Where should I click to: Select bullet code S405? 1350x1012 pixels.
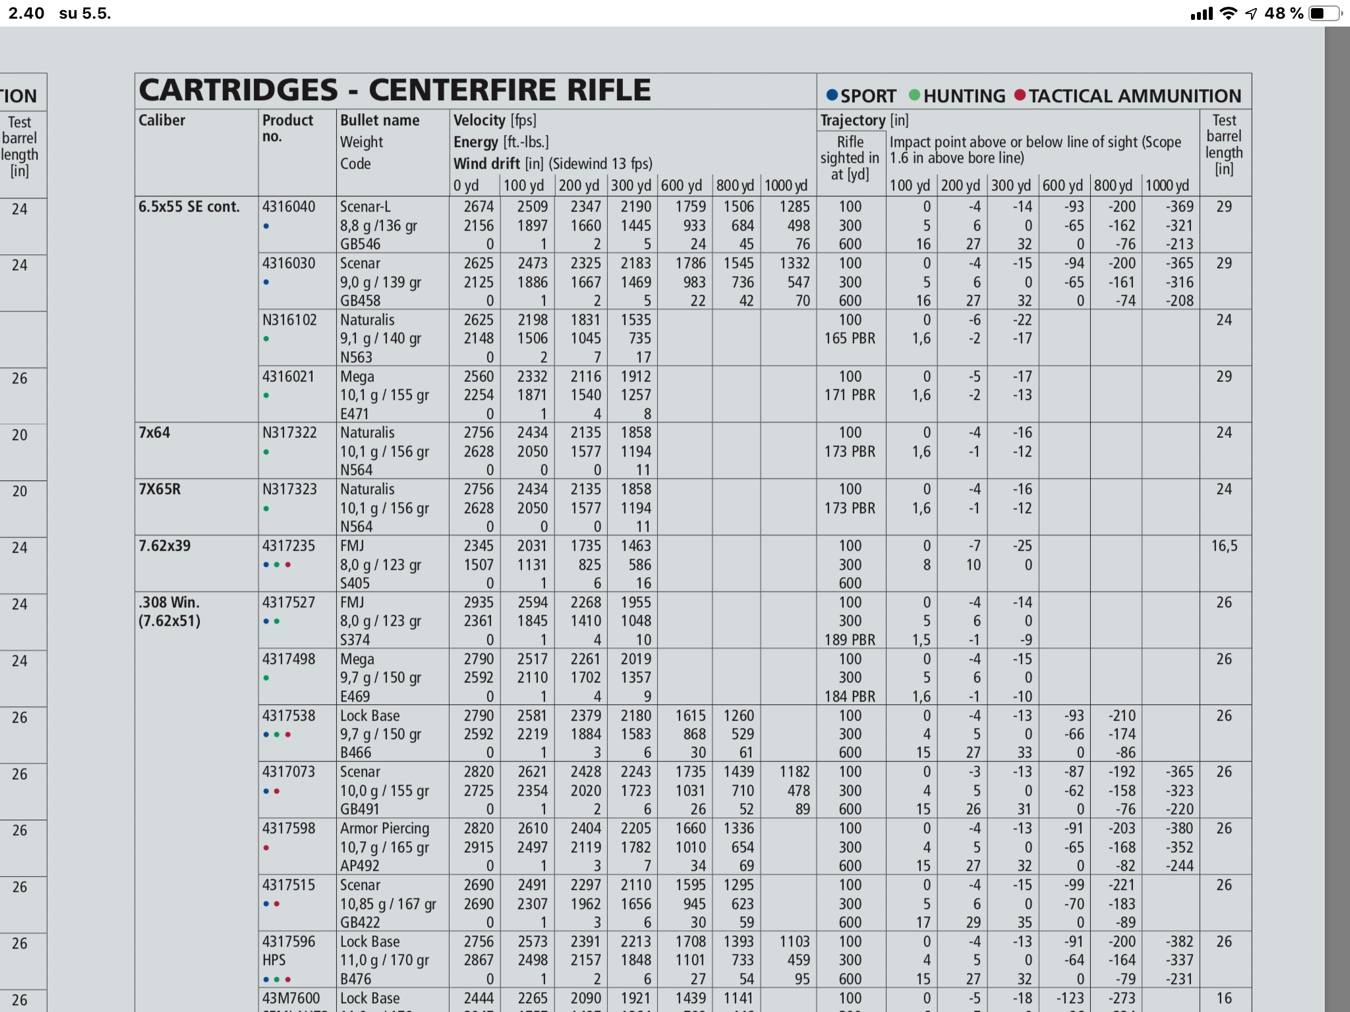[355, 583]
